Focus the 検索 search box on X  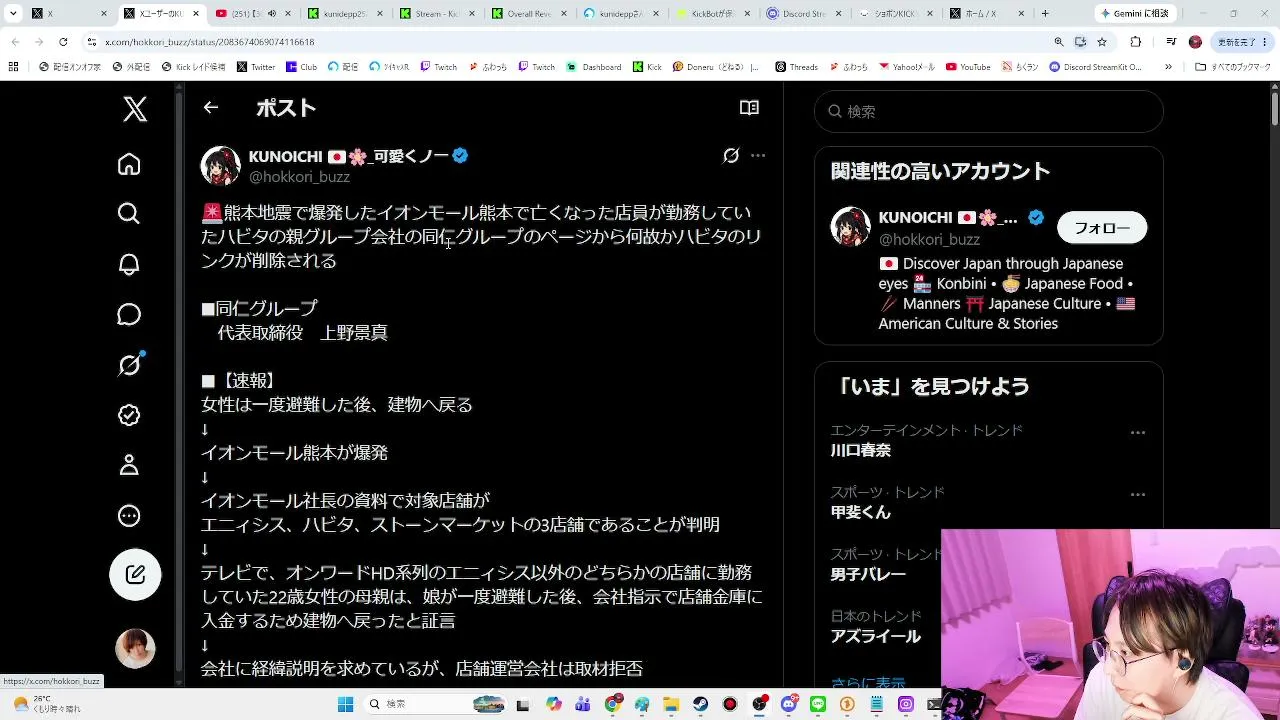click(989, 112)
